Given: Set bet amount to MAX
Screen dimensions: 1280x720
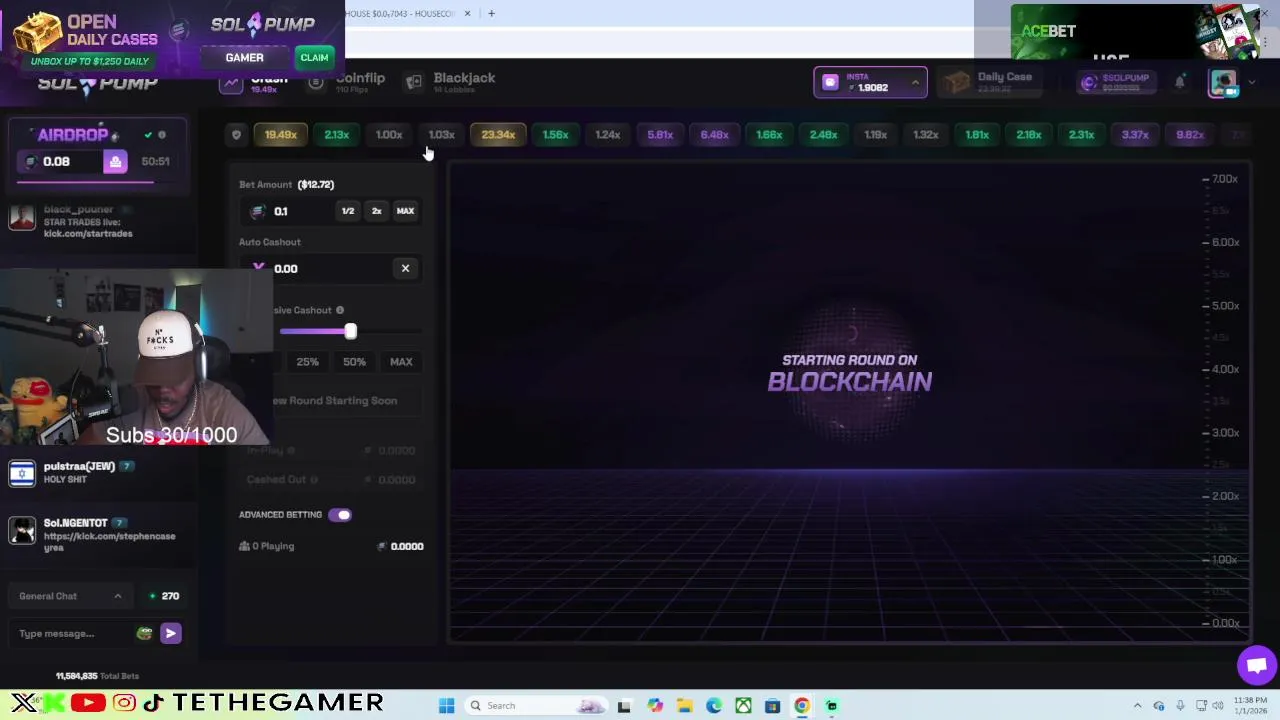Looking at the screenshot, I should (x=405, y=211).
